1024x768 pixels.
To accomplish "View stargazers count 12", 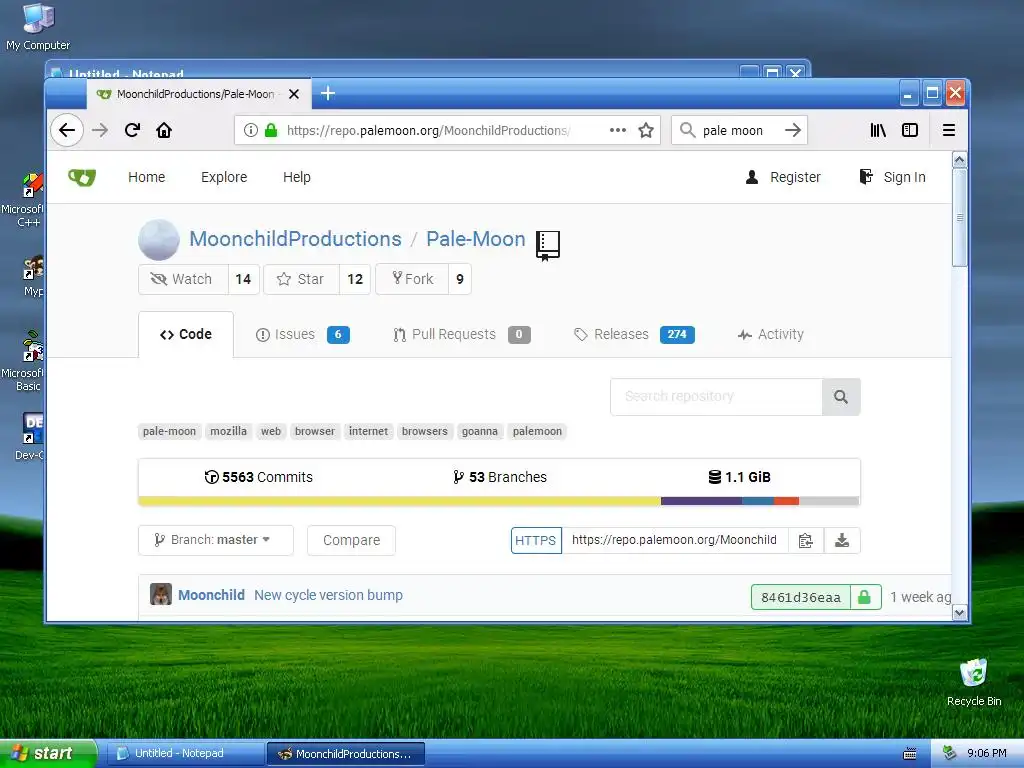I will pos(355,280).
